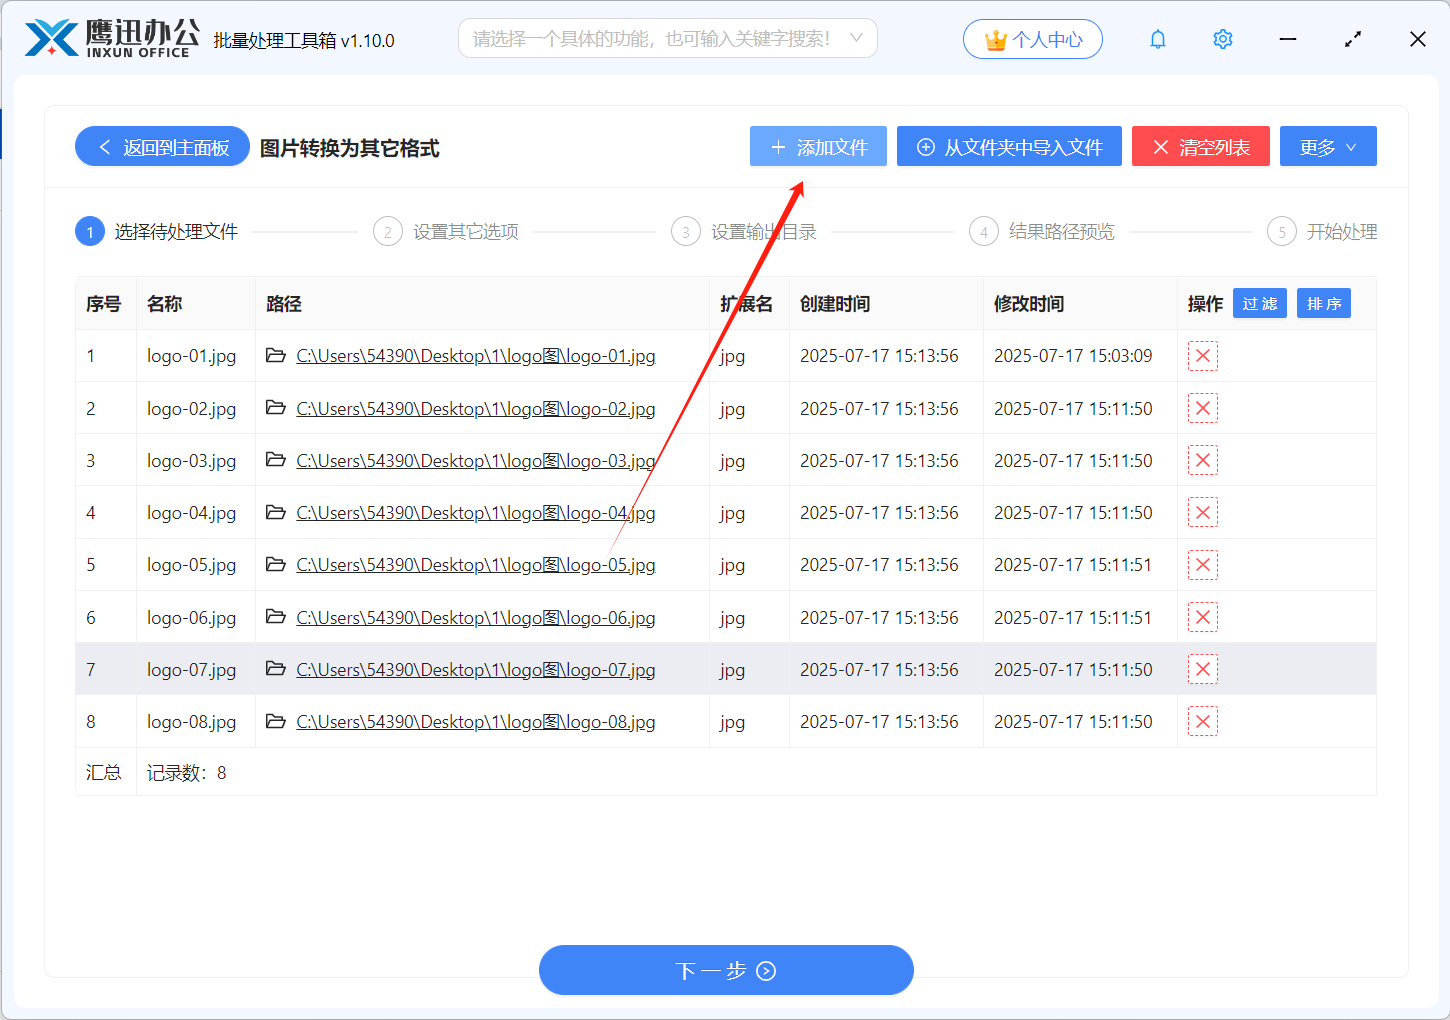Click 从文件夹中导入文件 button
The height and width of the screenshot is (1020, 1450).
tap(1009, 146)
